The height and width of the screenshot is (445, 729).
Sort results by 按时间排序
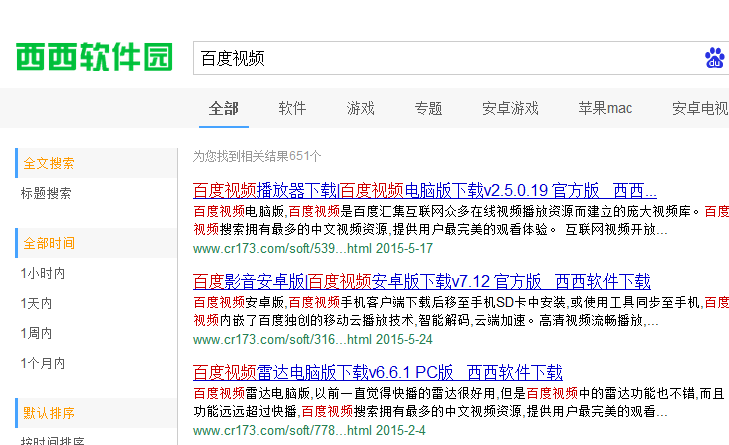click(x=53, y=440)
